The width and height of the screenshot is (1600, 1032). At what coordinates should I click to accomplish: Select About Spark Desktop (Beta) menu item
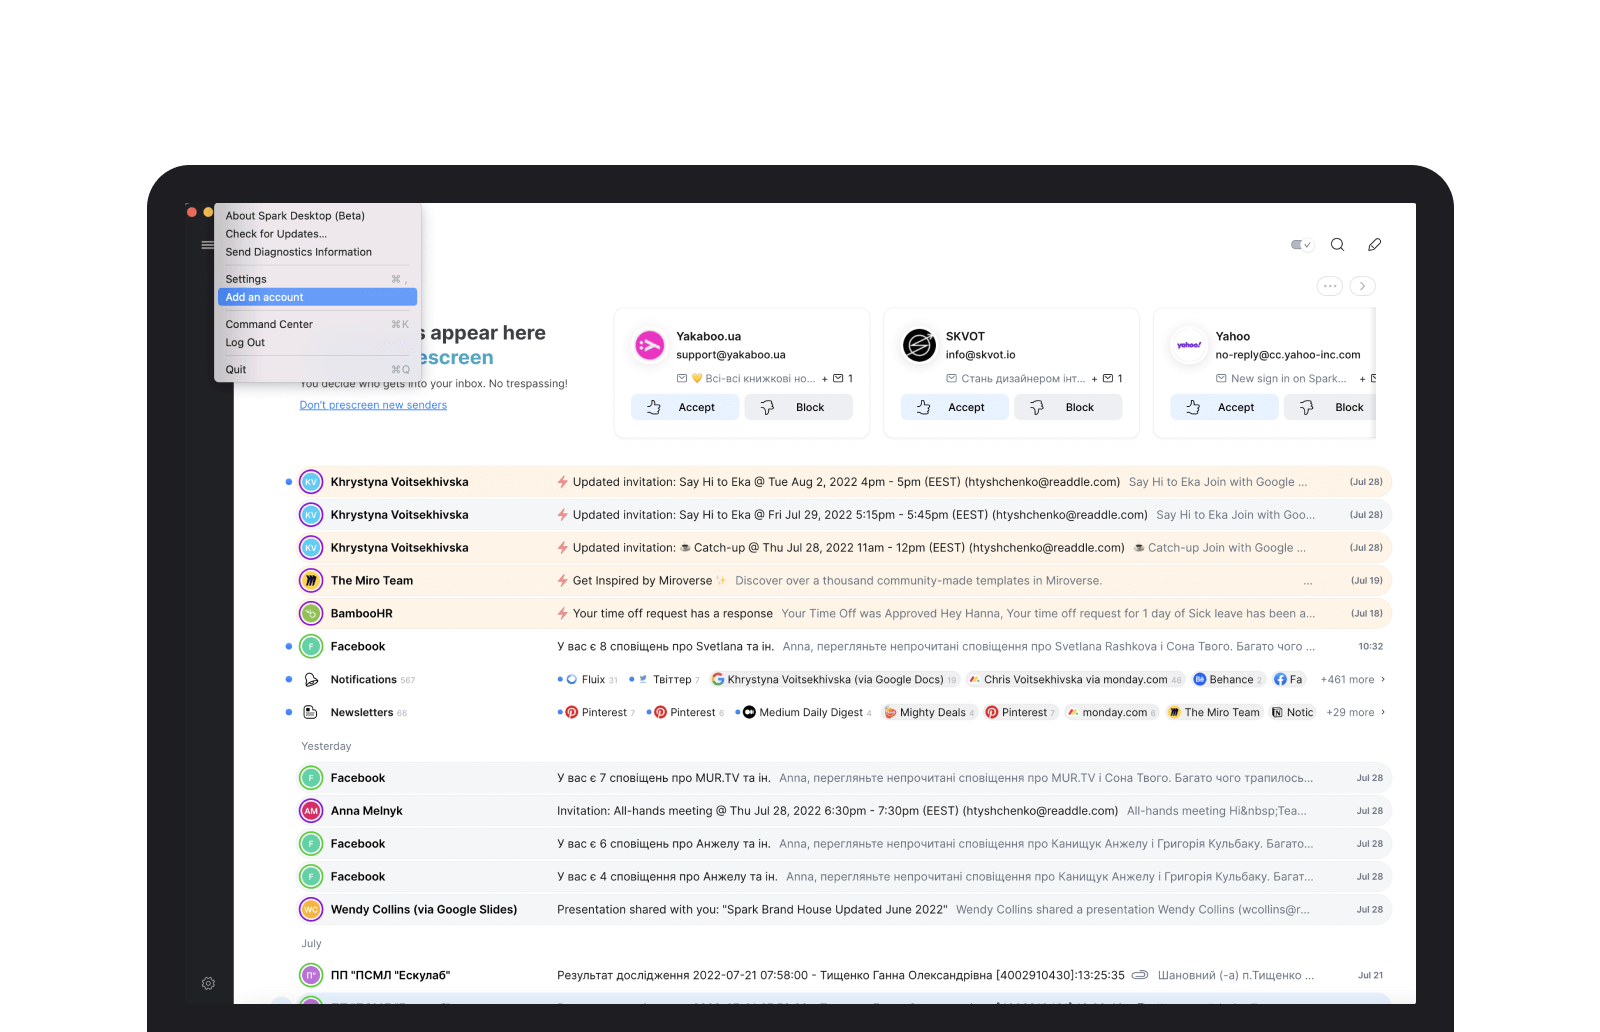[x=317, y=216]
